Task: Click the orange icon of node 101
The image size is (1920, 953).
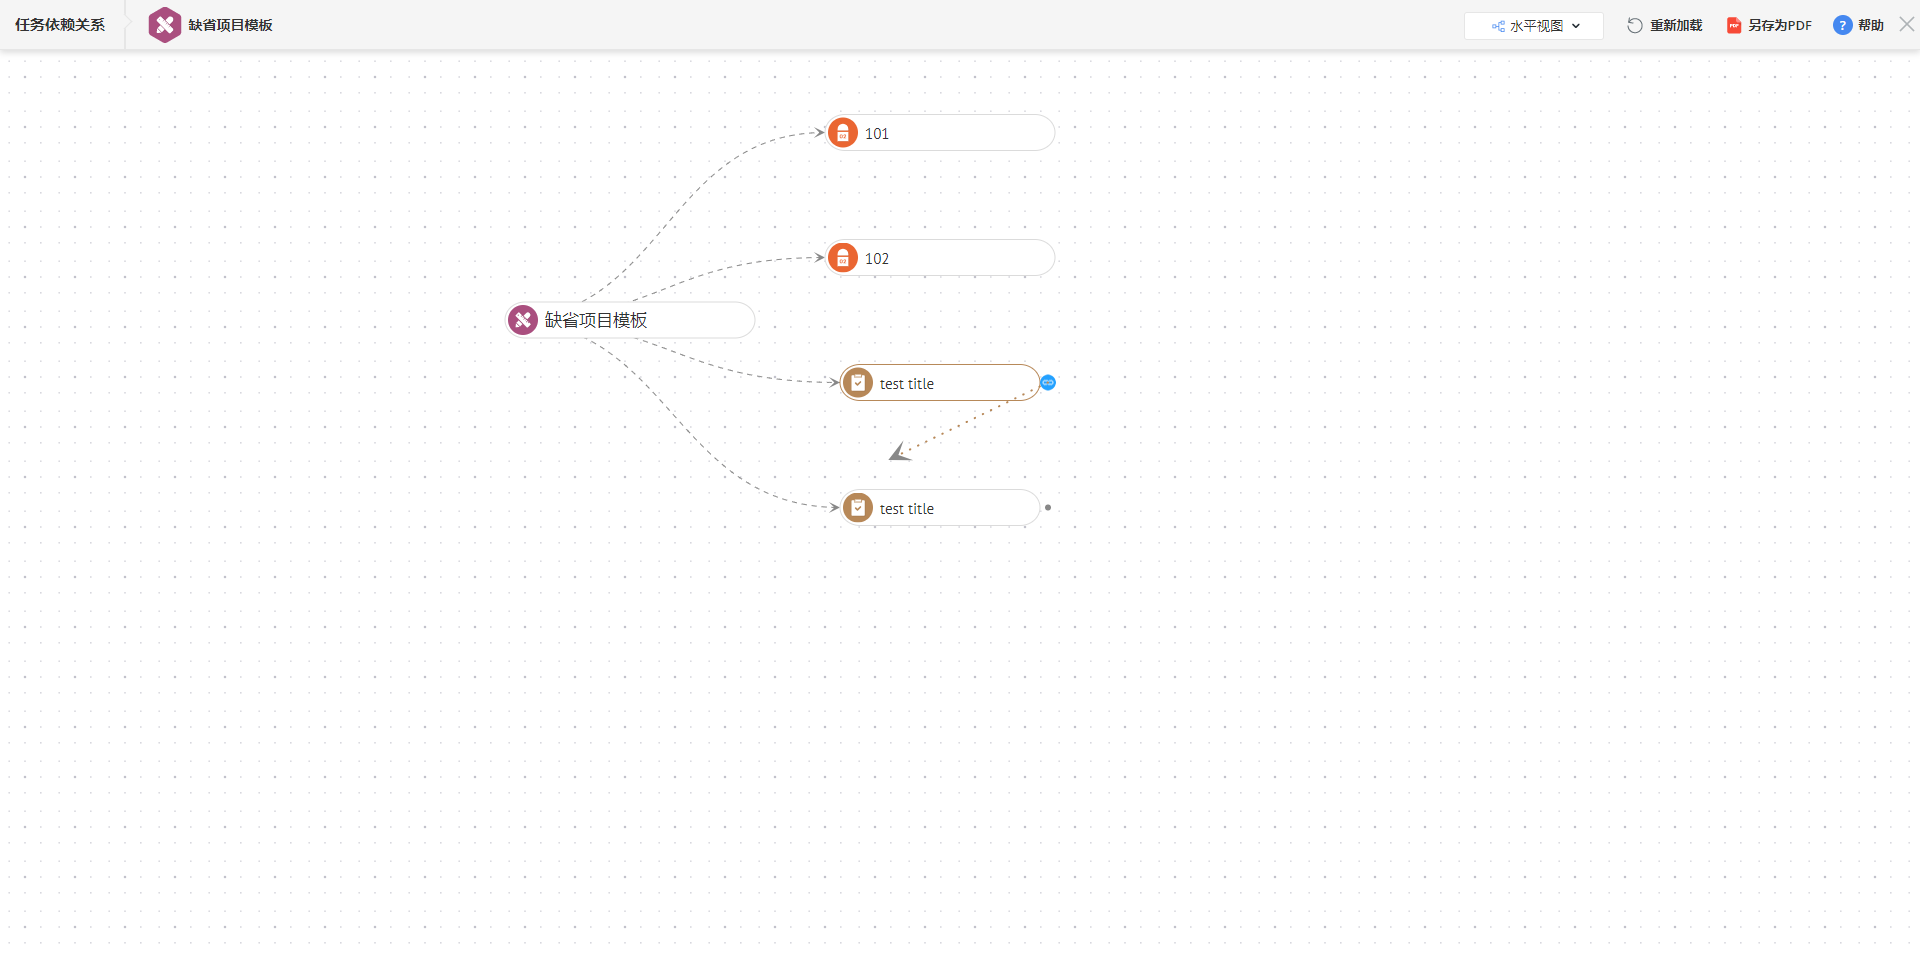Action: pos(843,133)
